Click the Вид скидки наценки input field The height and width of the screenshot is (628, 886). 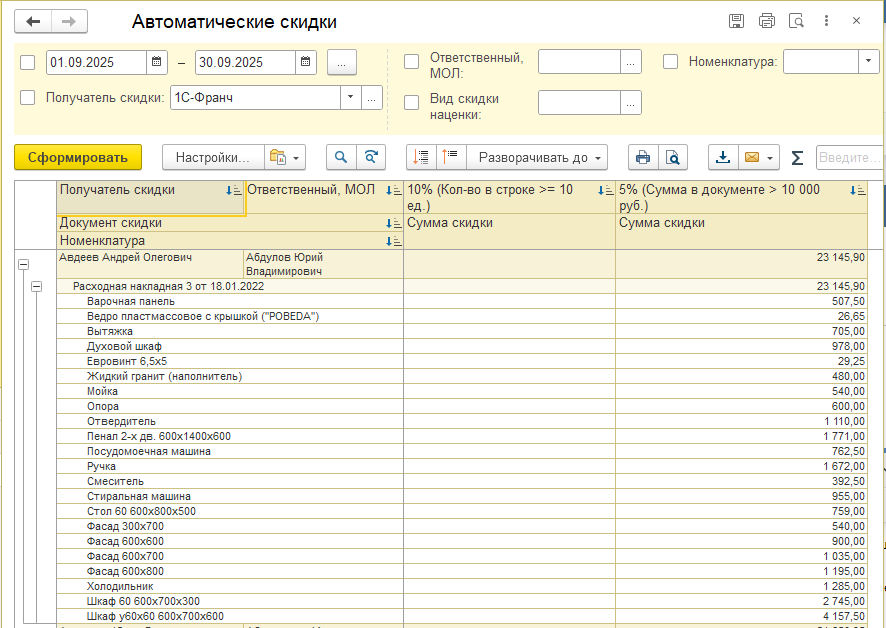point(580,102)
